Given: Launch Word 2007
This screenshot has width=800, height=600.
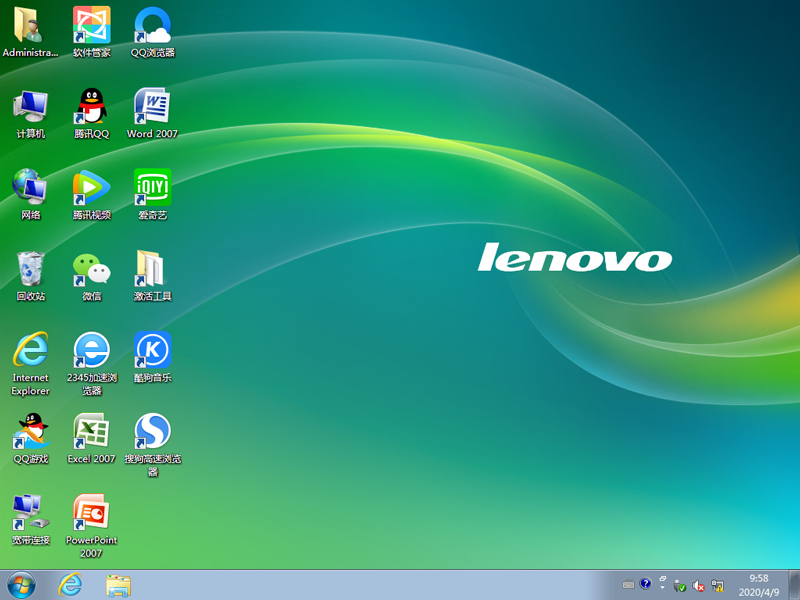Looking at the screenshot, I should pyautogui.click(x=152, y=105).
